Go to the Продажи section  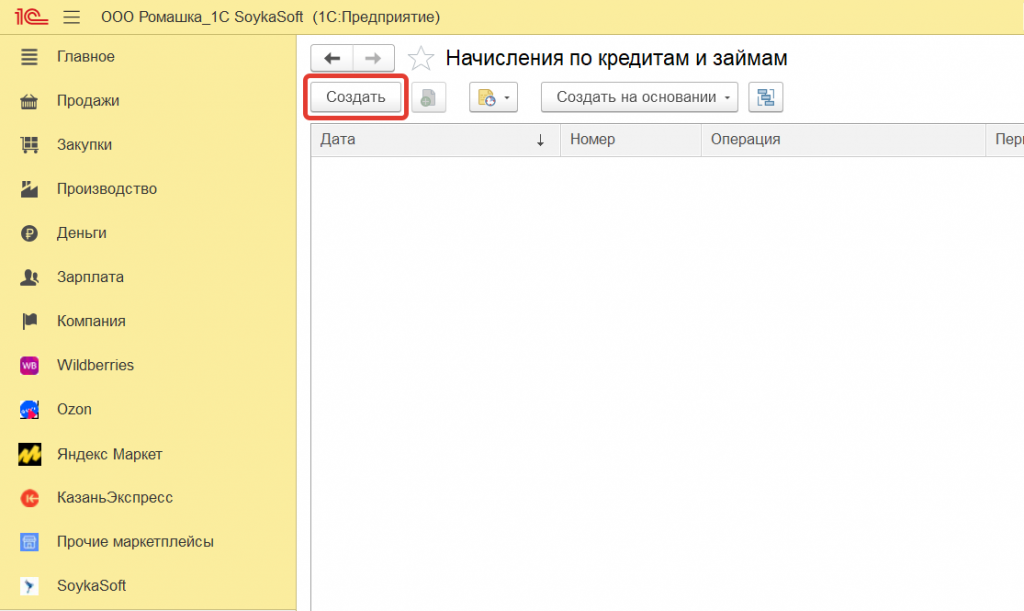88,101
